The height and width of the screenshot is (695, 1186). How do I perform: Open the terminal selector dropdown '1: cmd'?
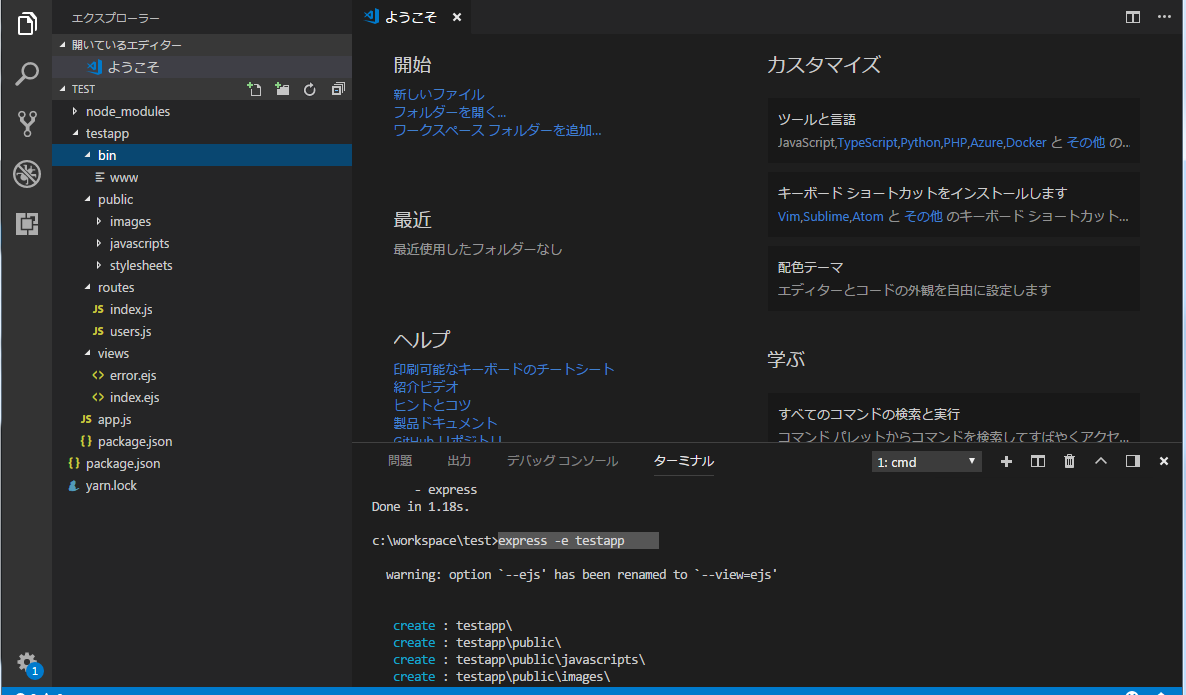click(926, 462)
